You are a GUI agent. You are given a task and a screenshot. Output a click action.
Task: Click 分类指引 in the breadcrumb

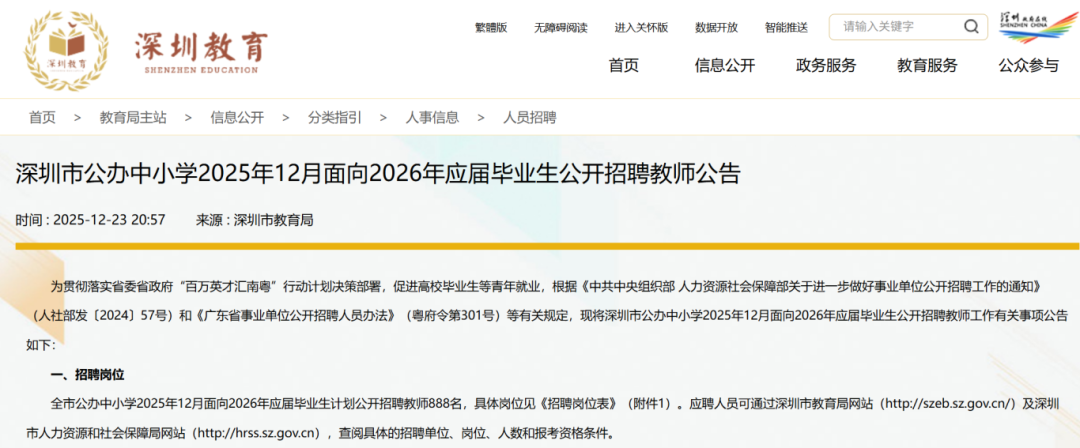point(335,117)
